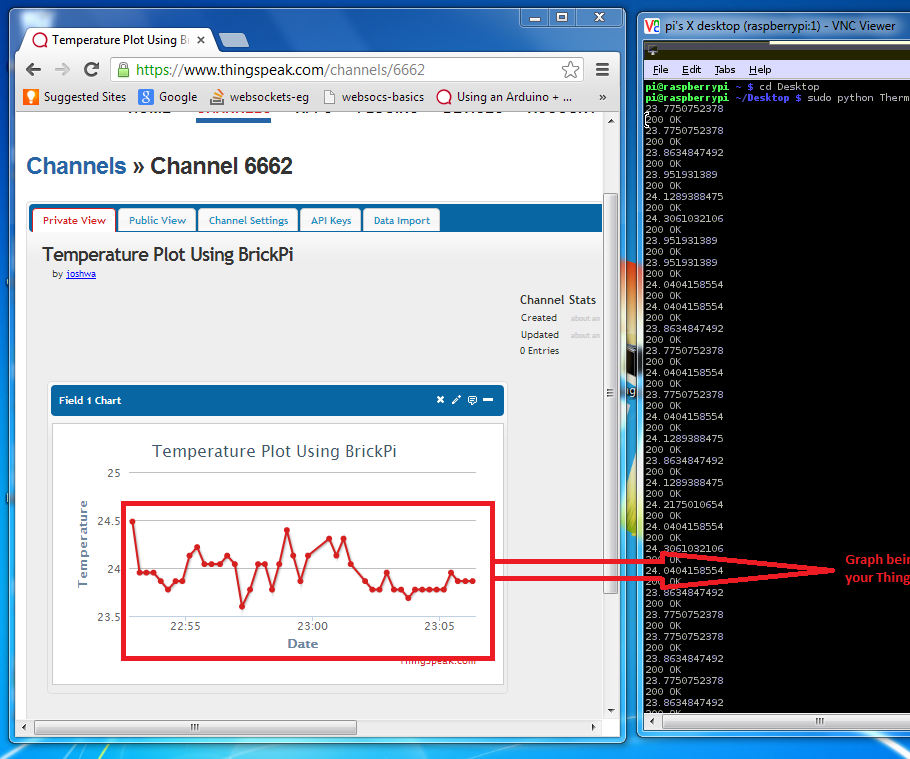The width and height of the screenshot is (910, 759).
Task: Show more bookmarks via the overflow chevron
Action: click(600, 97)
